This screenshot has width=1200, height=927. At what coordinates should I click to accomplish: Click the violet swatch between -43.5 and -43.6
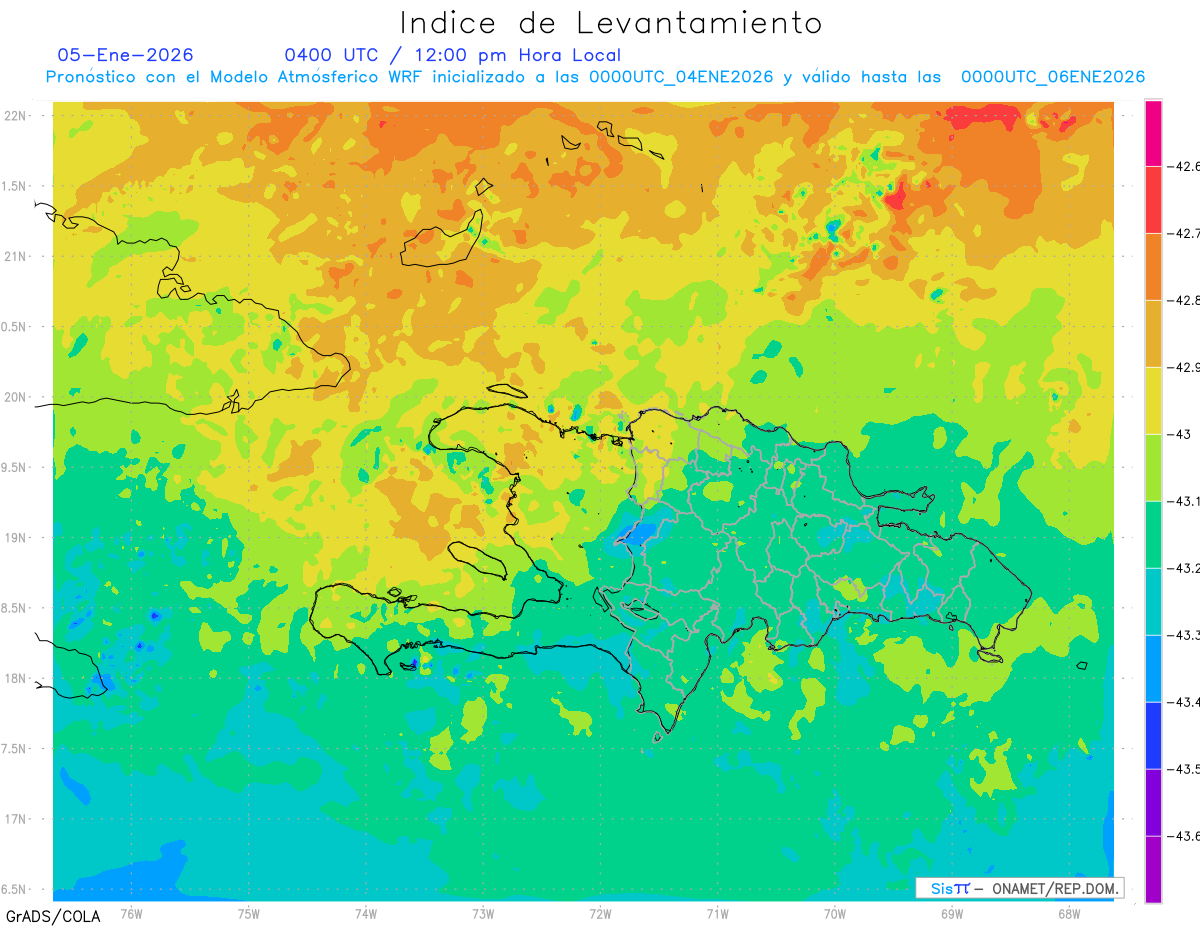pos(1153,803)
